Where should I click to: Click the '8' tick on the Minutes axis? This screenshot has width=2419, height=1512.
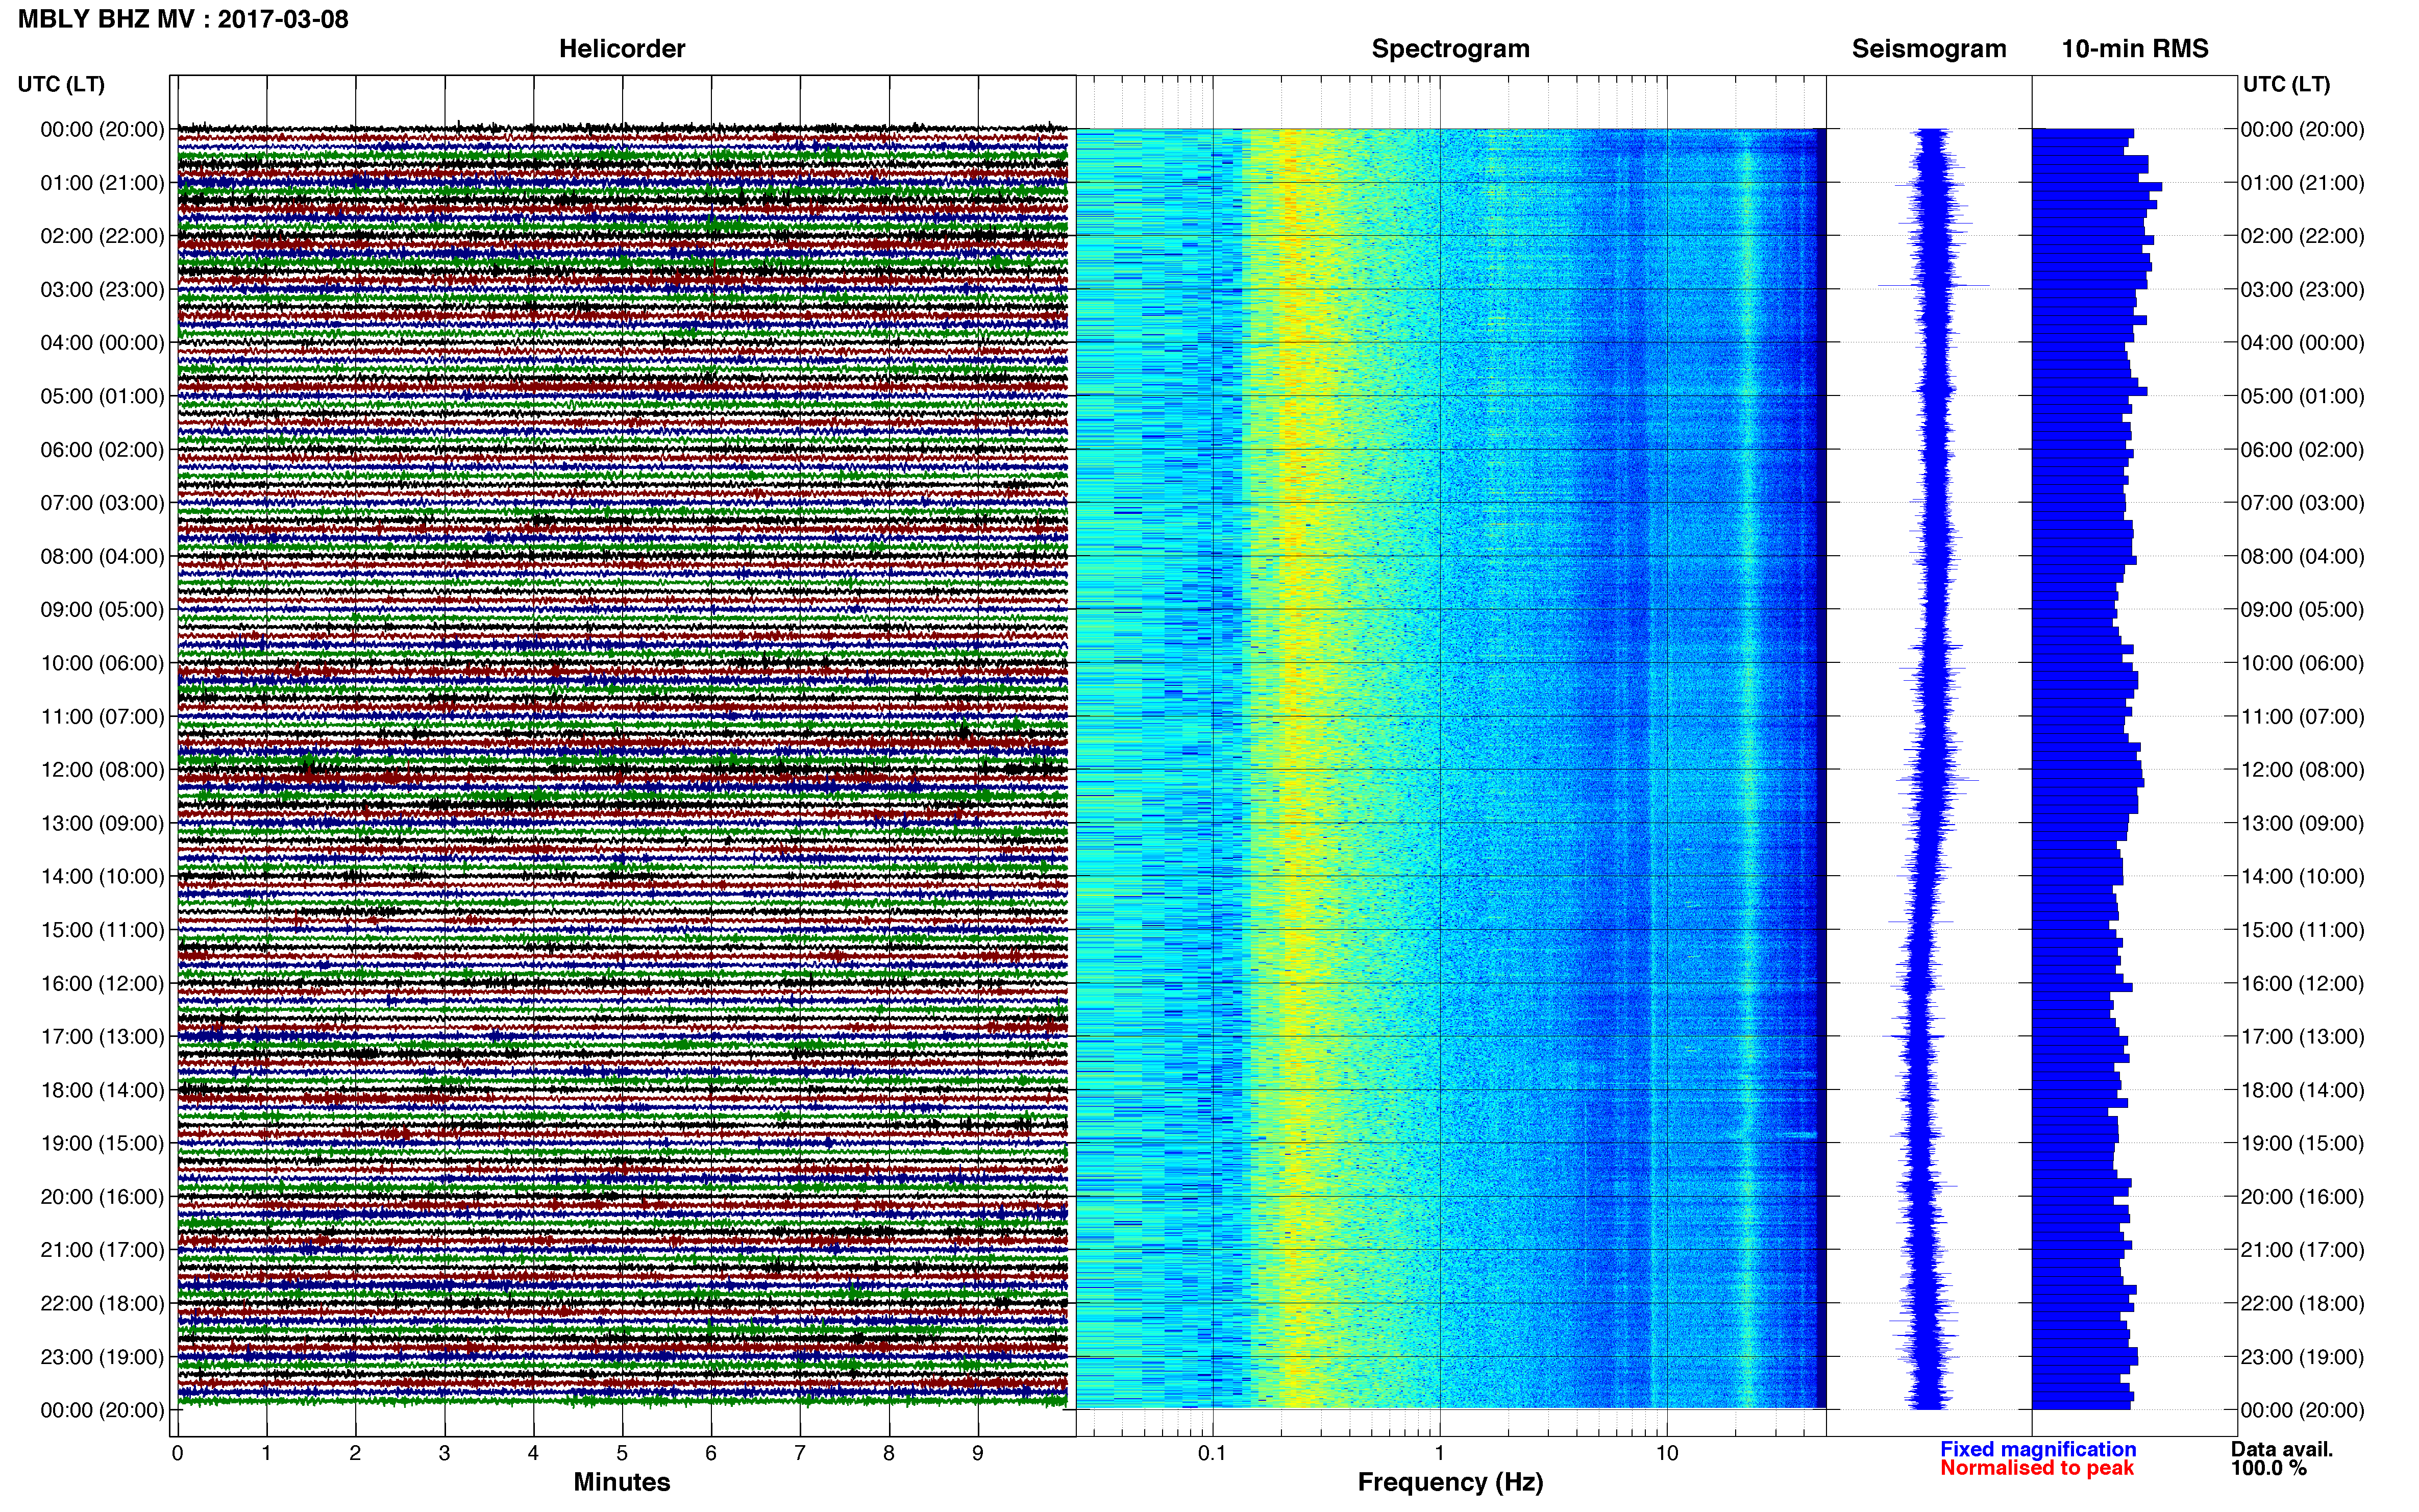pos(889,1453)
